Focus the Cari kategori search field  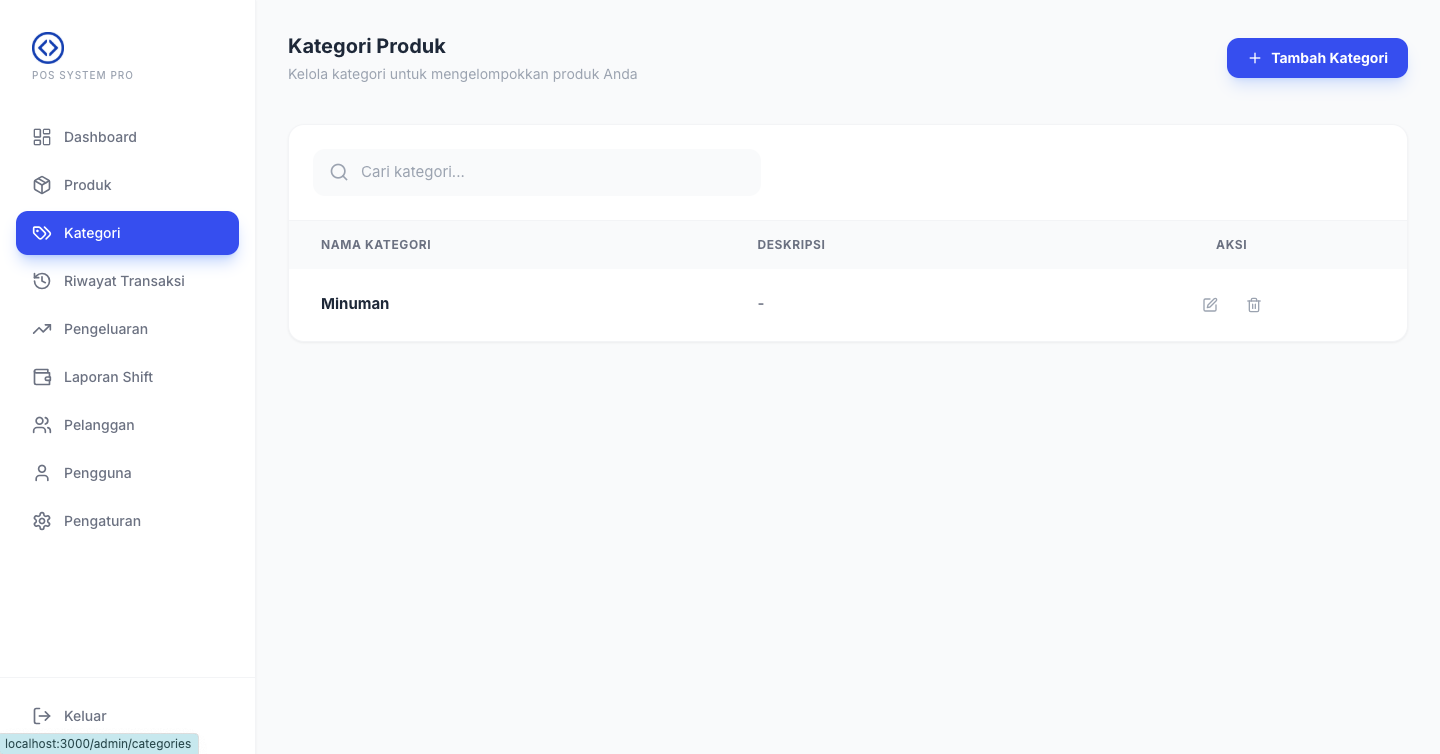tap(550, 172)
